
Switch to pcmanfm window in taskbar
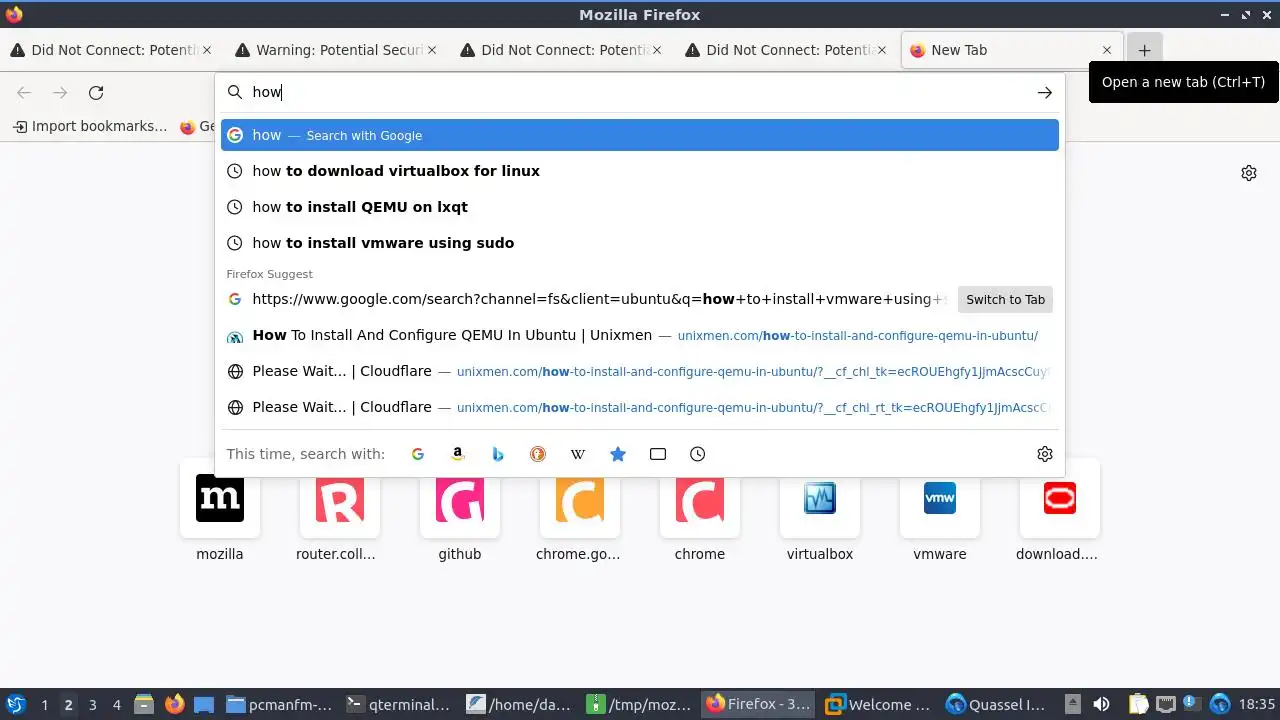pos(280,704)
